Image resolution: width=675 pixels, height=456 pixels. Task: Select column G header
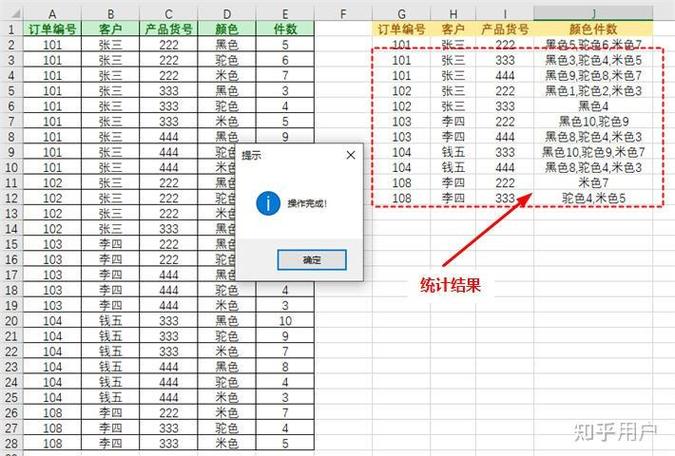tap(401, 14)
